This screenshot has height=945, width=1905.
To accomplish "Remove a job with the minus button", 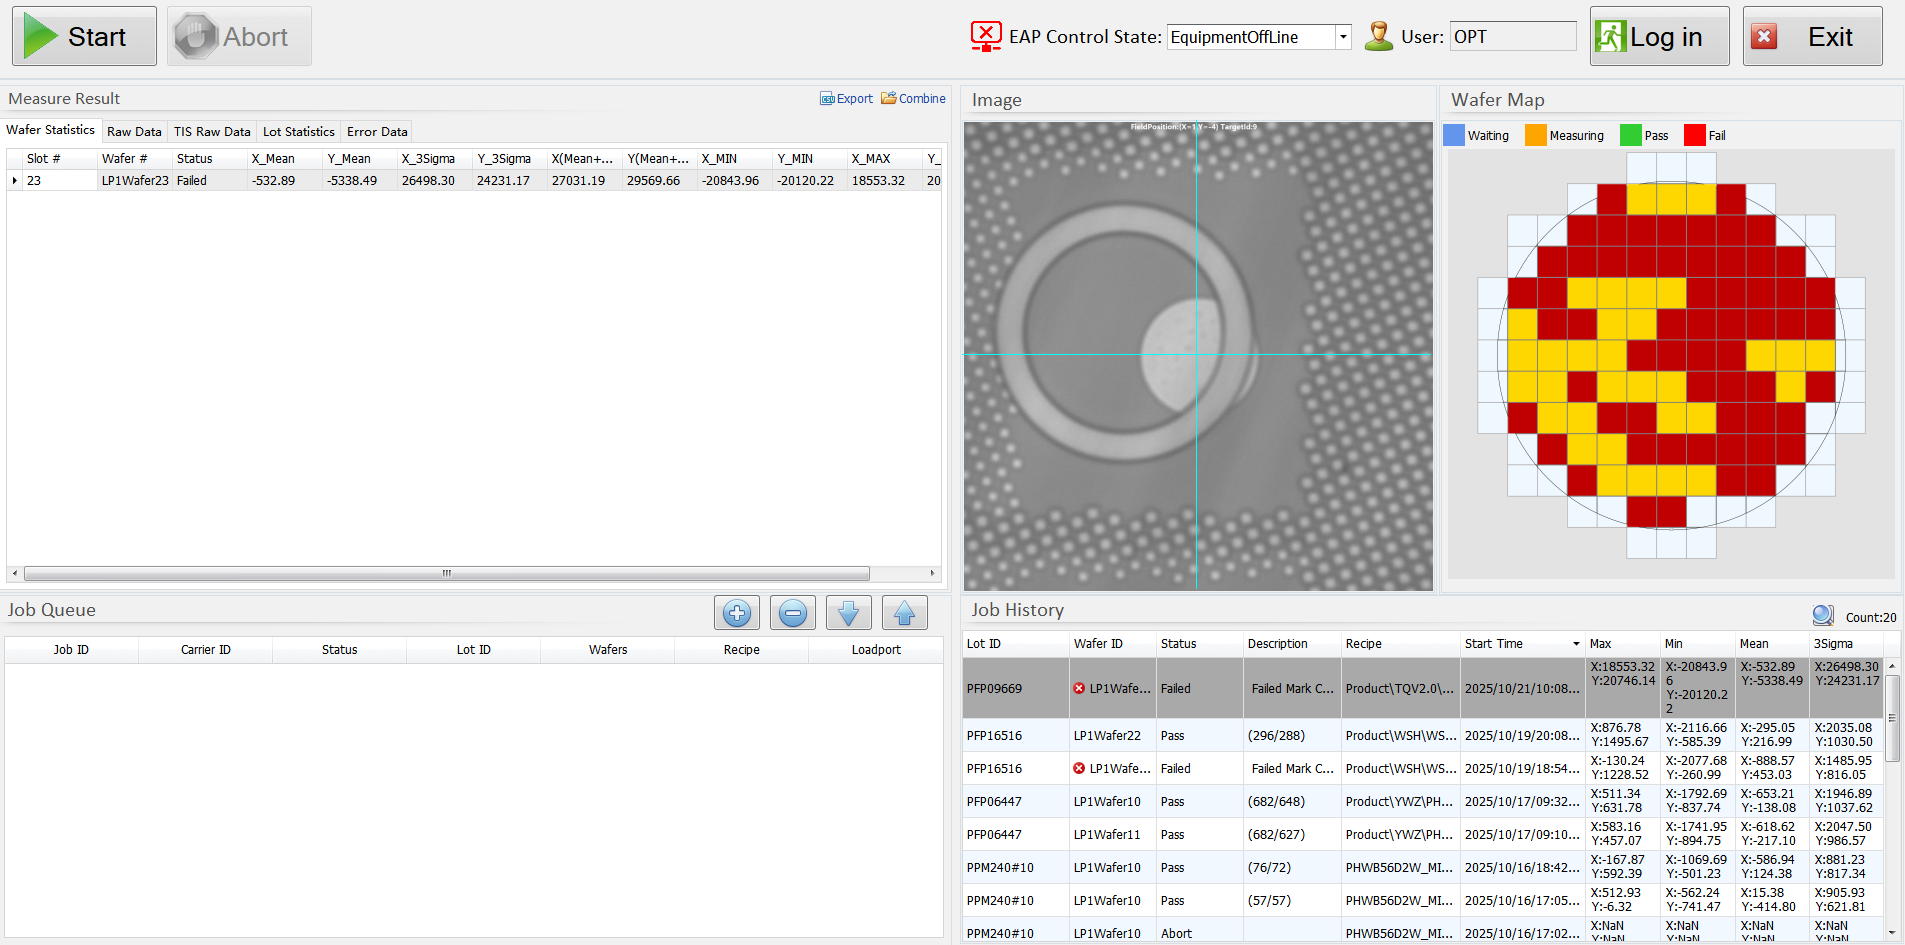I will 792,613.
